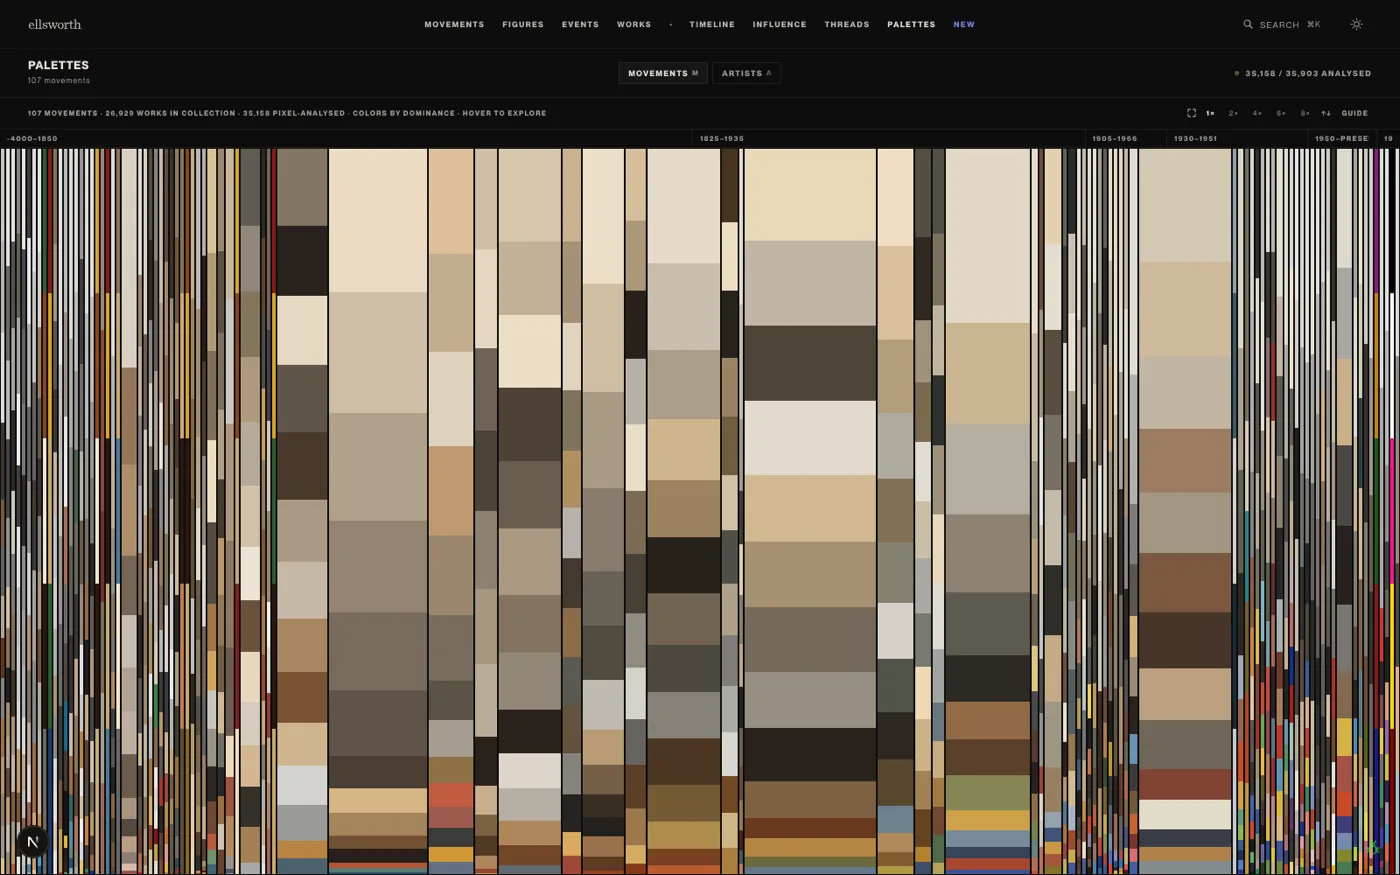This screenshot has width=1400, height=875.
Task: Select the Palettes nav item
Action: [911, 24]
